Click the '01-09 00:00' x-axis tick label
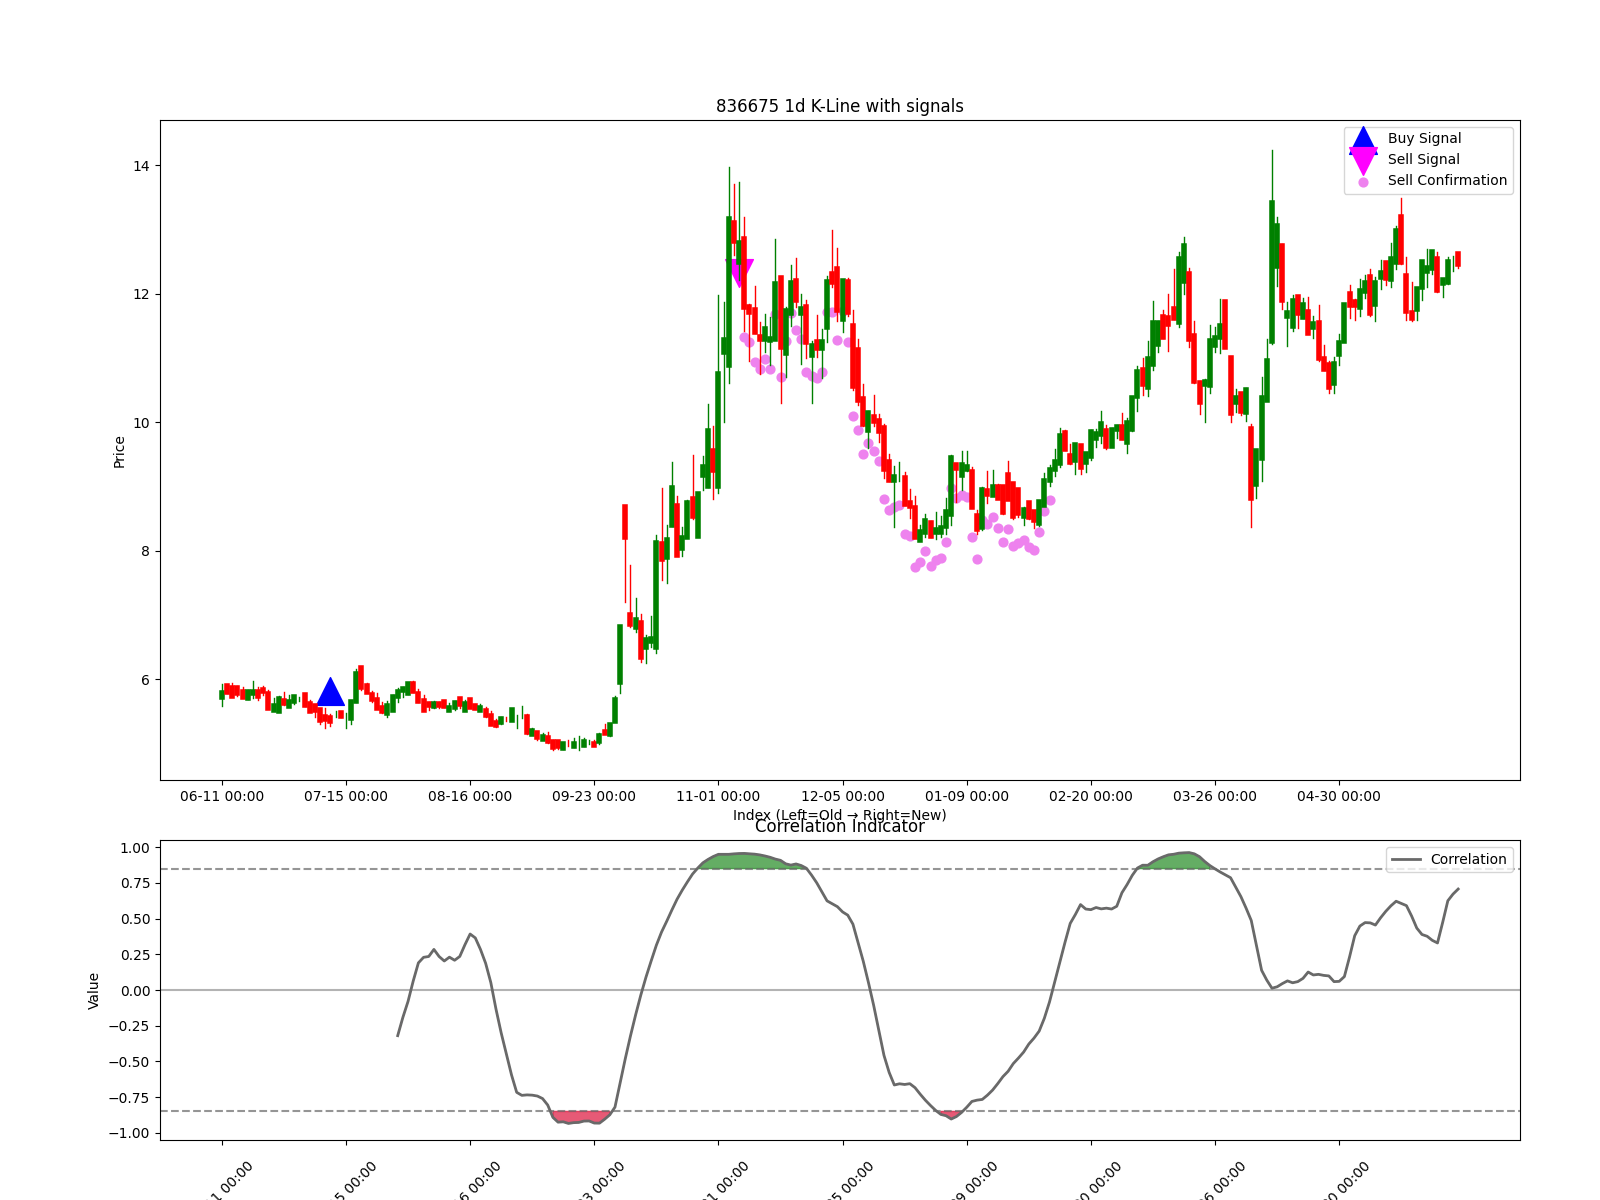Viewport: 1600px width, 1200px height. [x=967, y=796]
